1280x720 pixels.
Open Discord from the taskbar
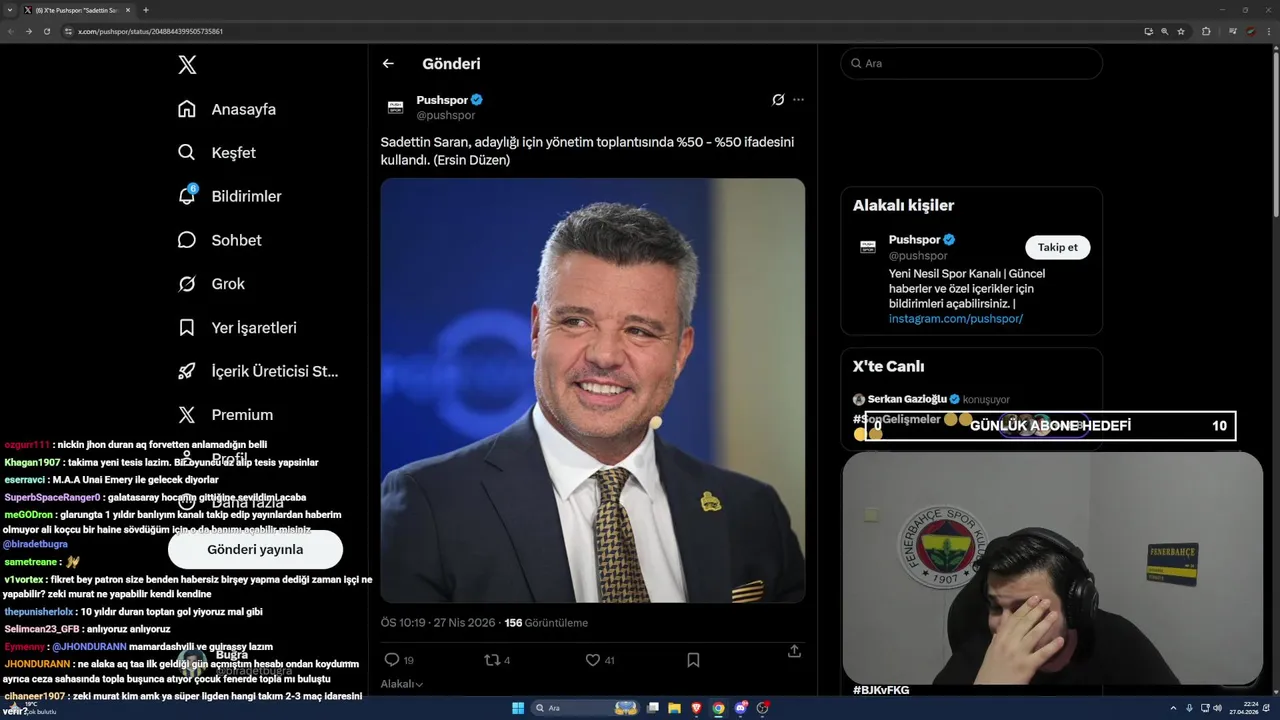741,708
